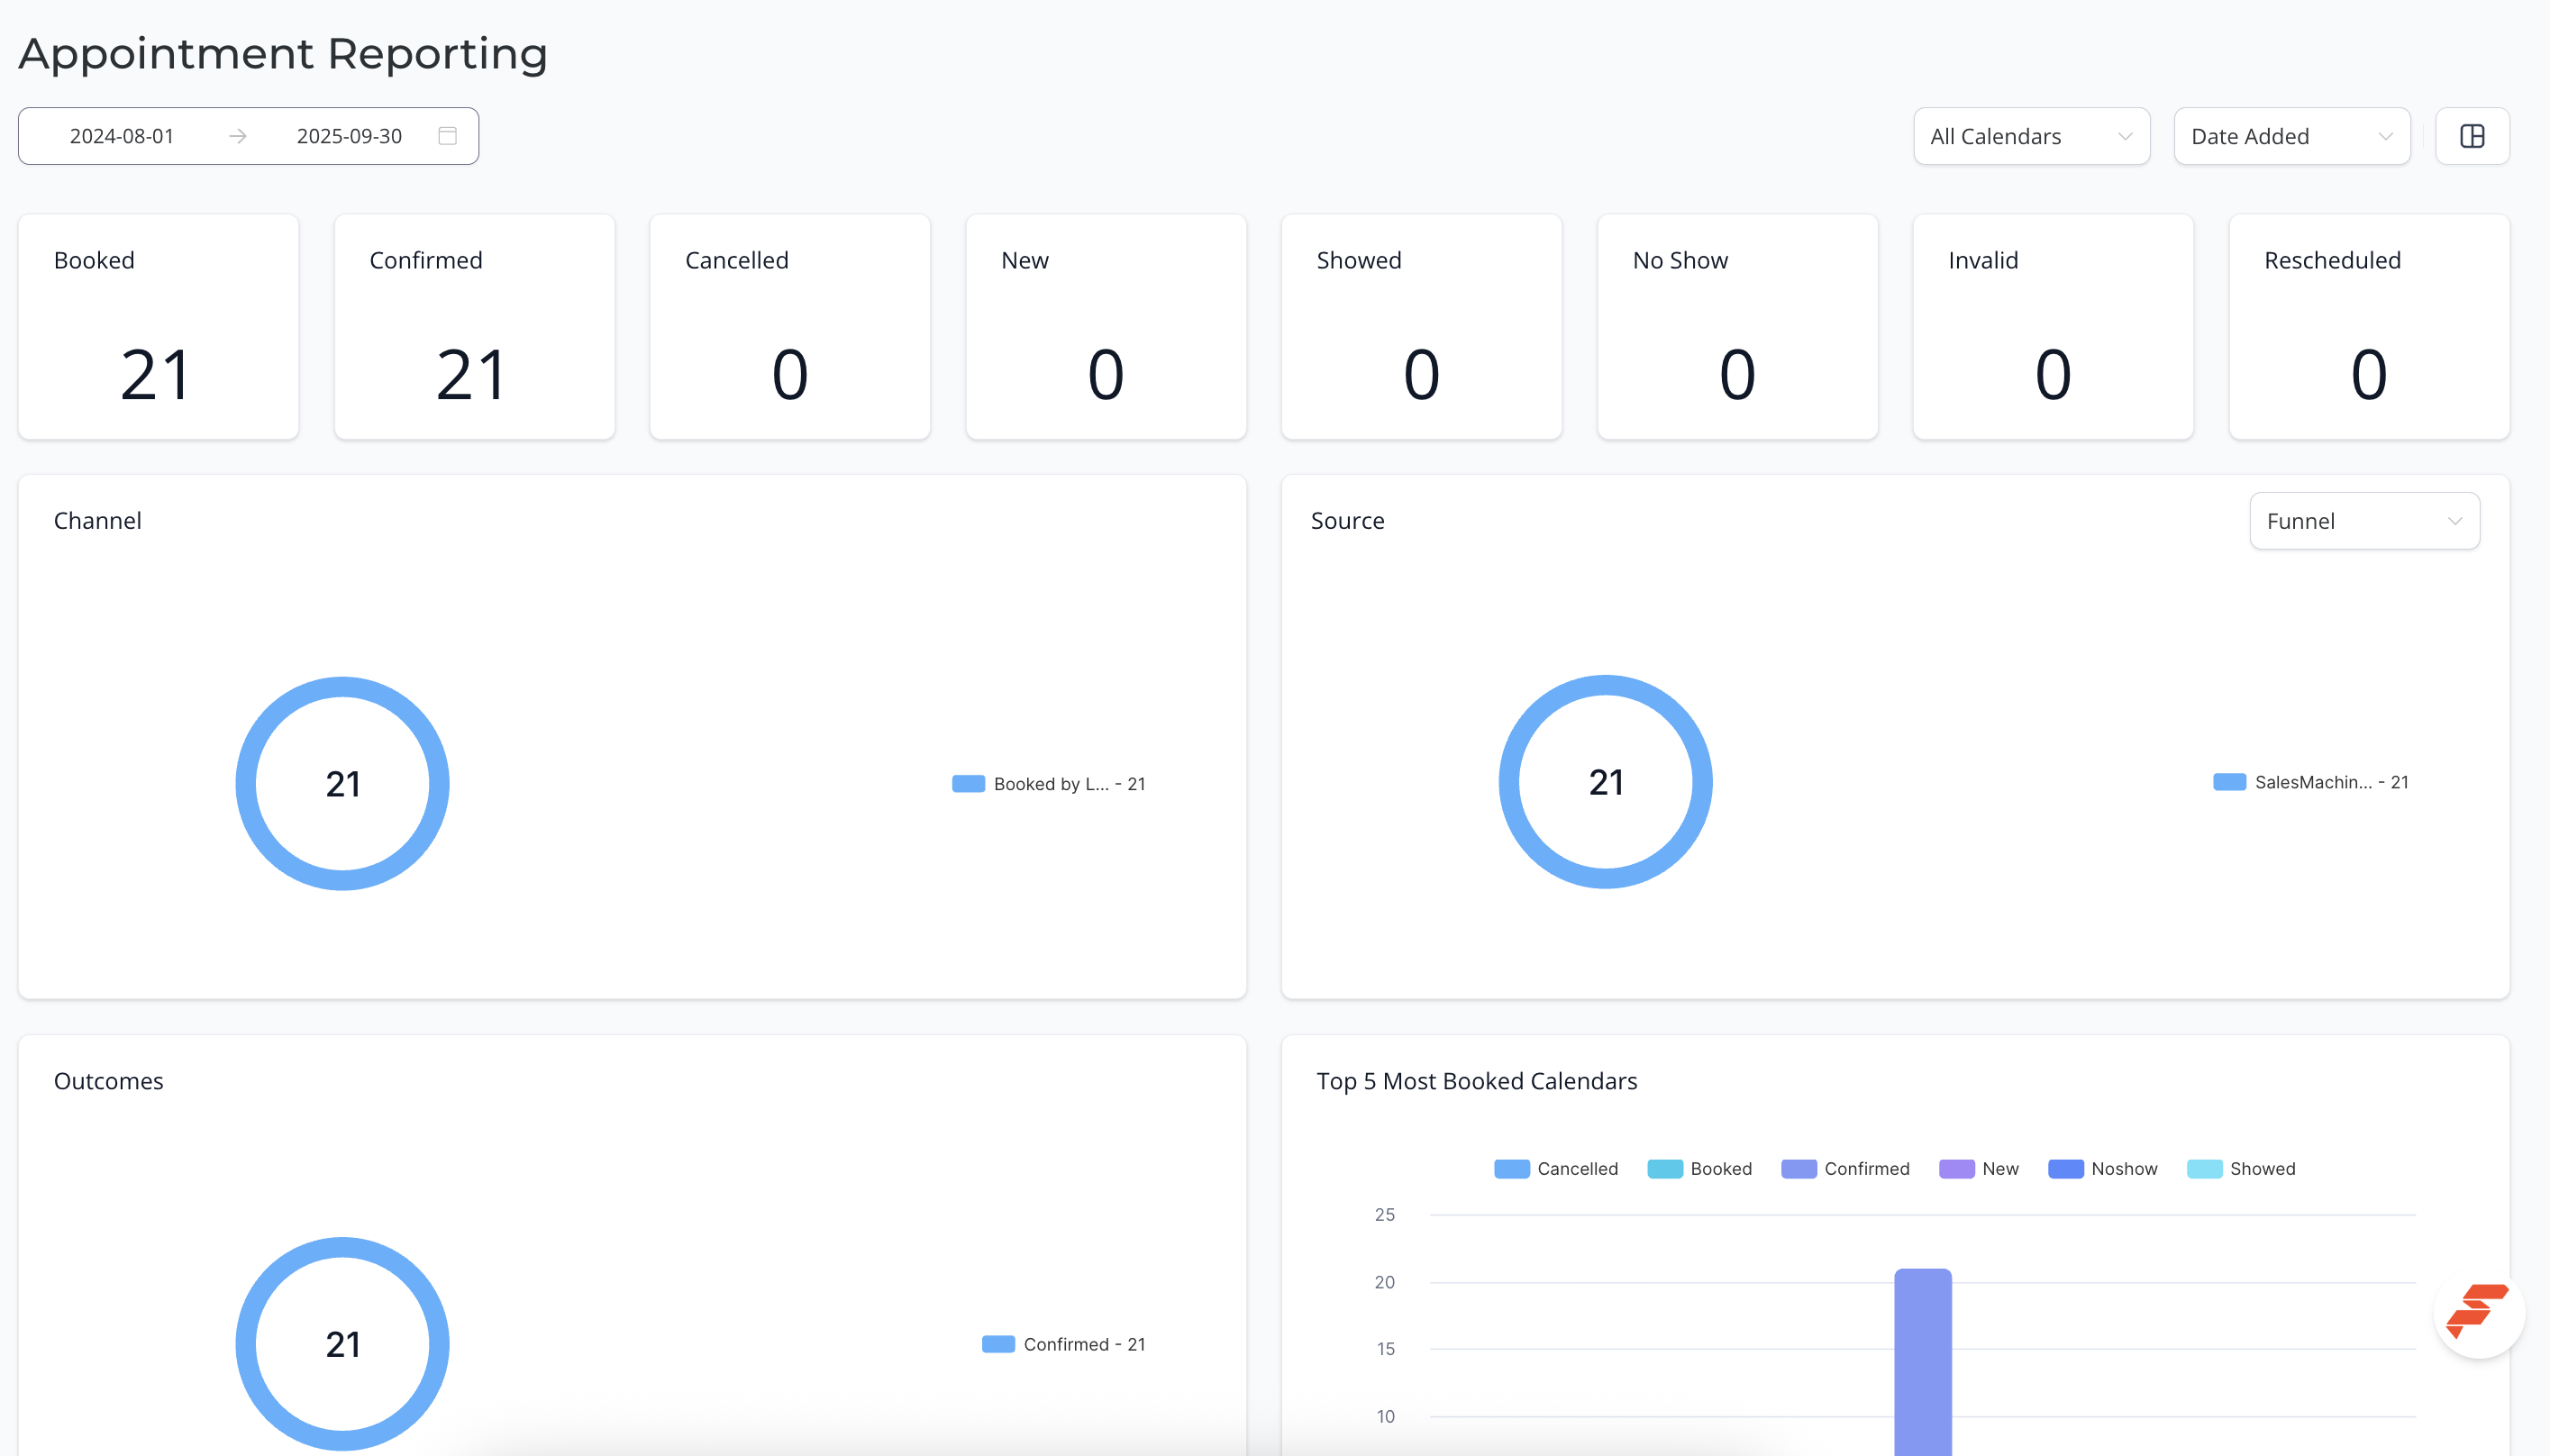Toggle Confirmed series in calendar chart legend
2550x1456 pixels.
pyautogui.click(x=1845, y=1168)
